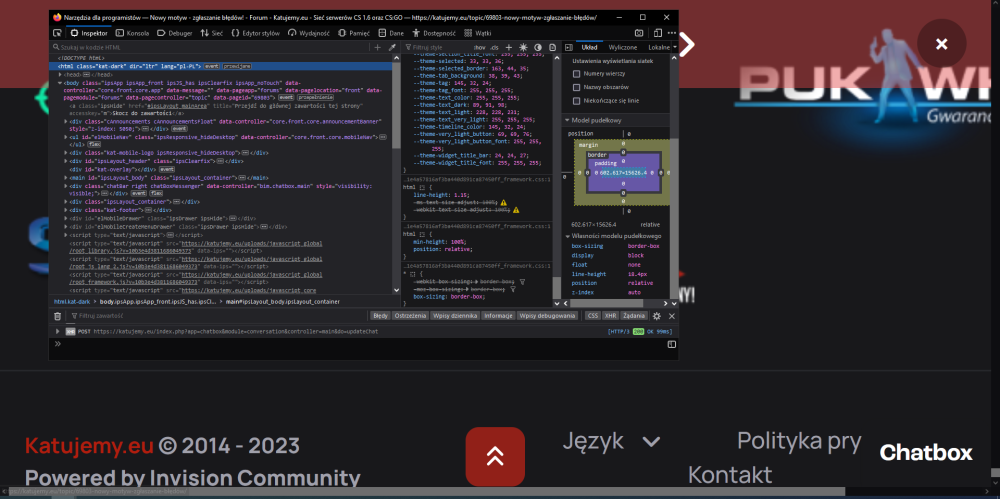Screen dimensions: 1000x499
Task: Open the Wydajność tab
Action: click(309, 33)
